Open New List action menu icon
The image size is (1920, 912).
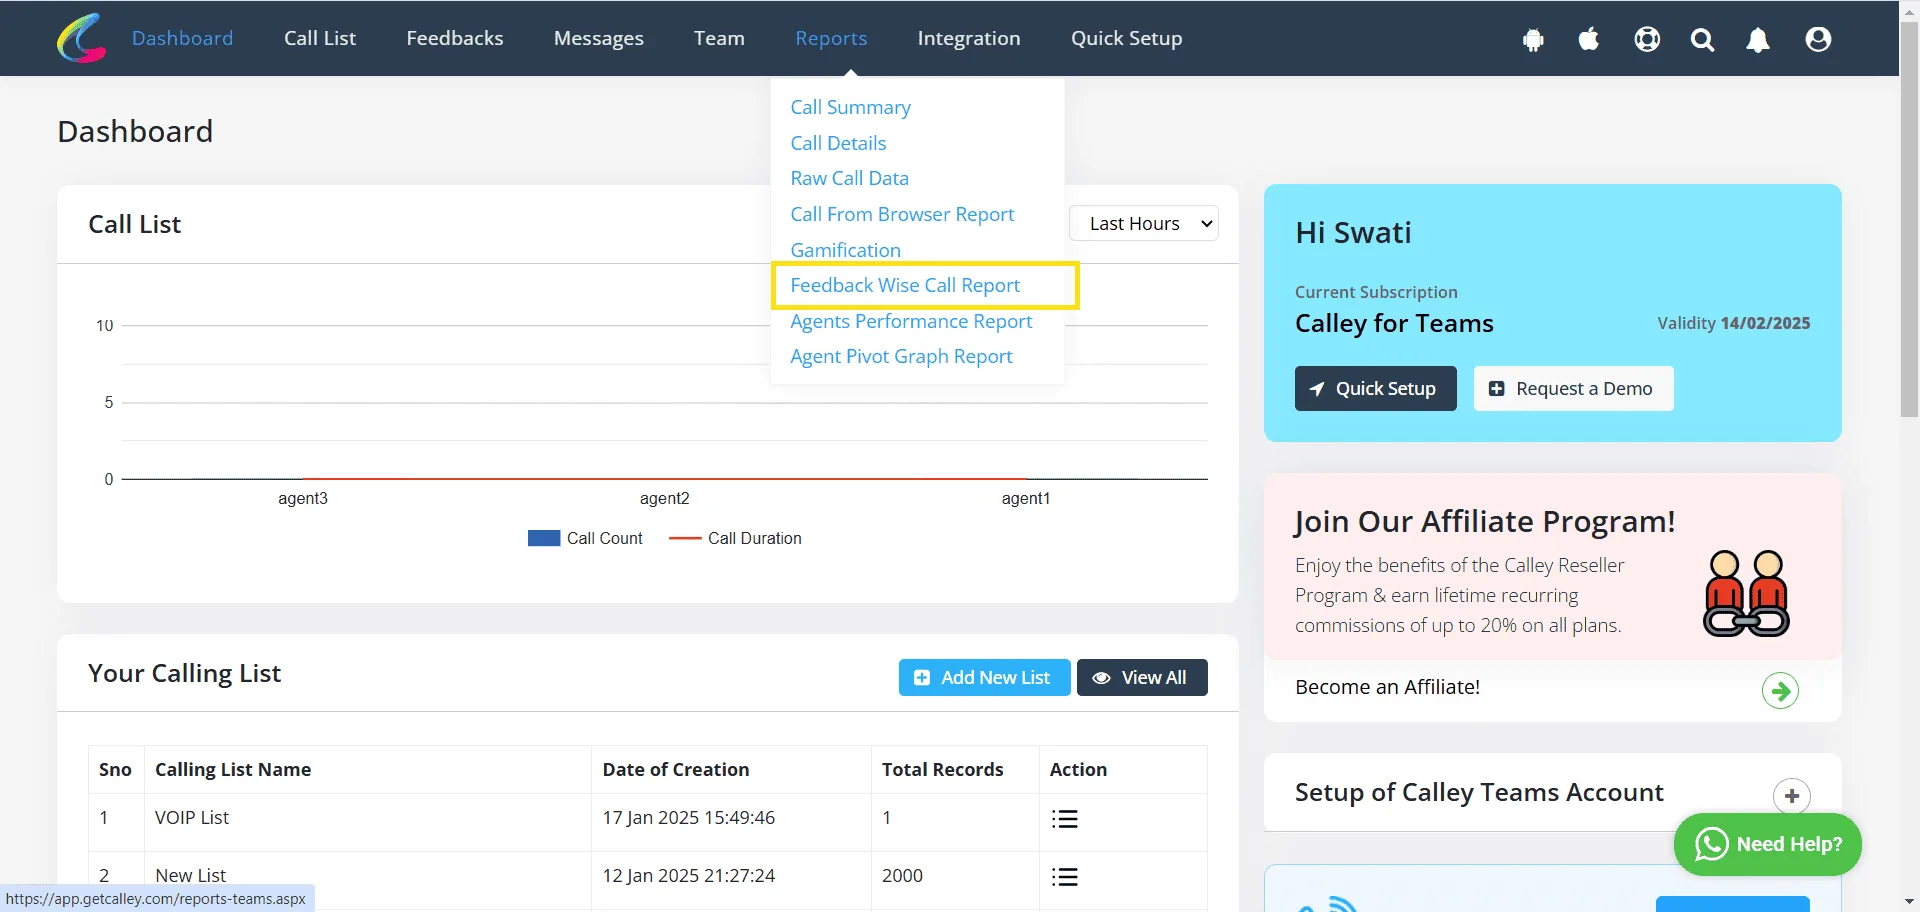click(1065, 877)
